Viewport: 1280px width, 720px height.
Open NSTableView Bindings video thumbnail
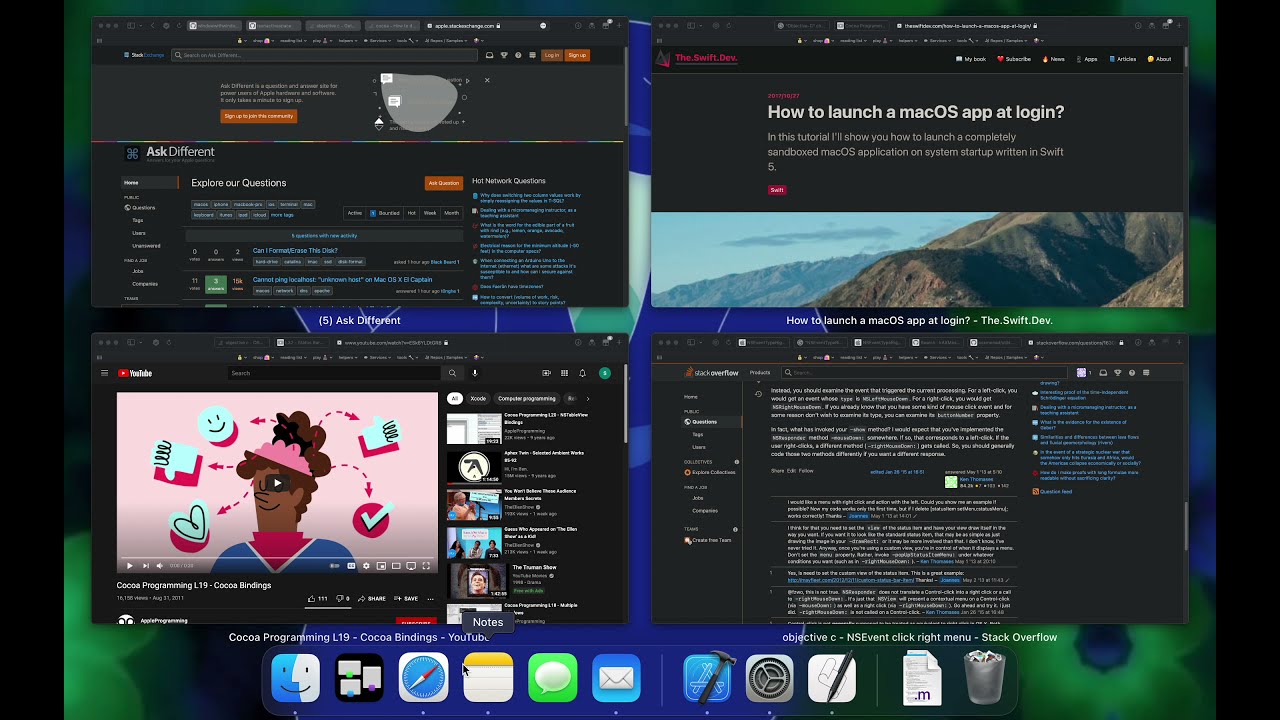coord(474,430)
